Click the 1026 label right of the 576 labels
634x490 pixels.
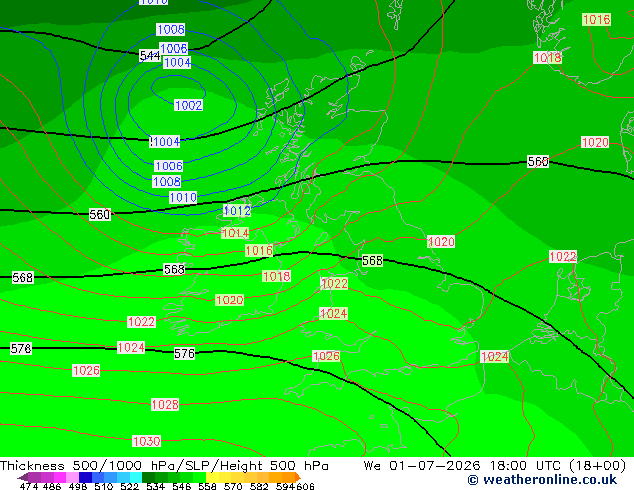326,356
